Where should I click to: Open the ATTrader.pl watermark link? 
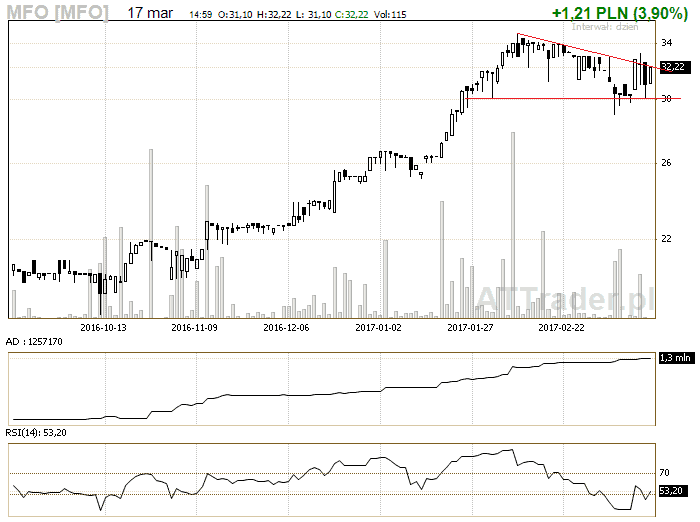[x=564, y=297]
